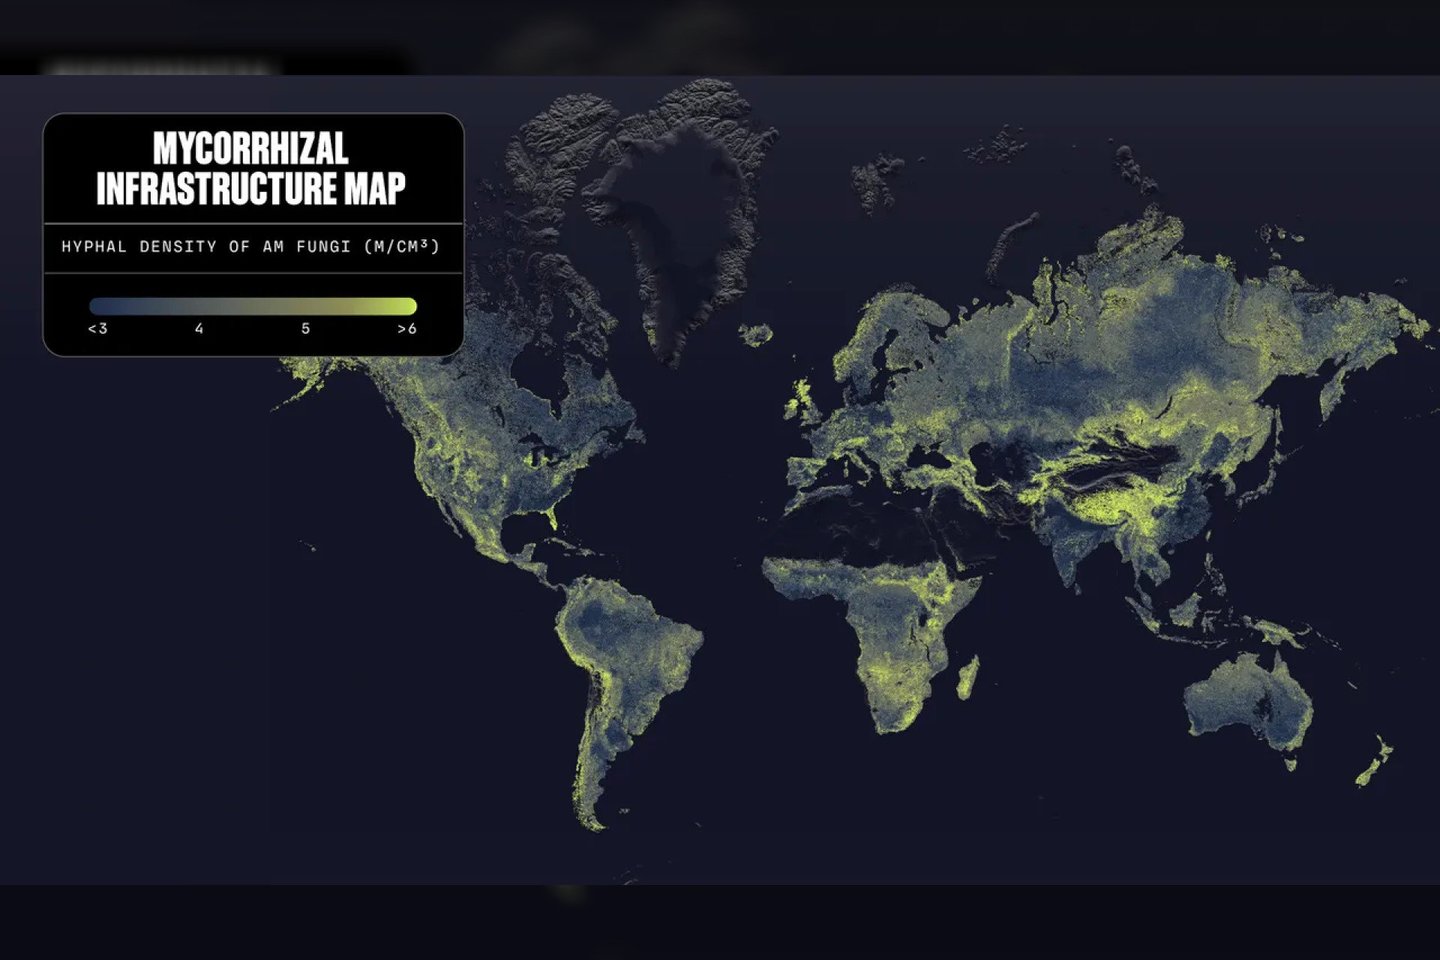Click the Mycorrhizal Infrastructure Map title

(x=251, y=169)
